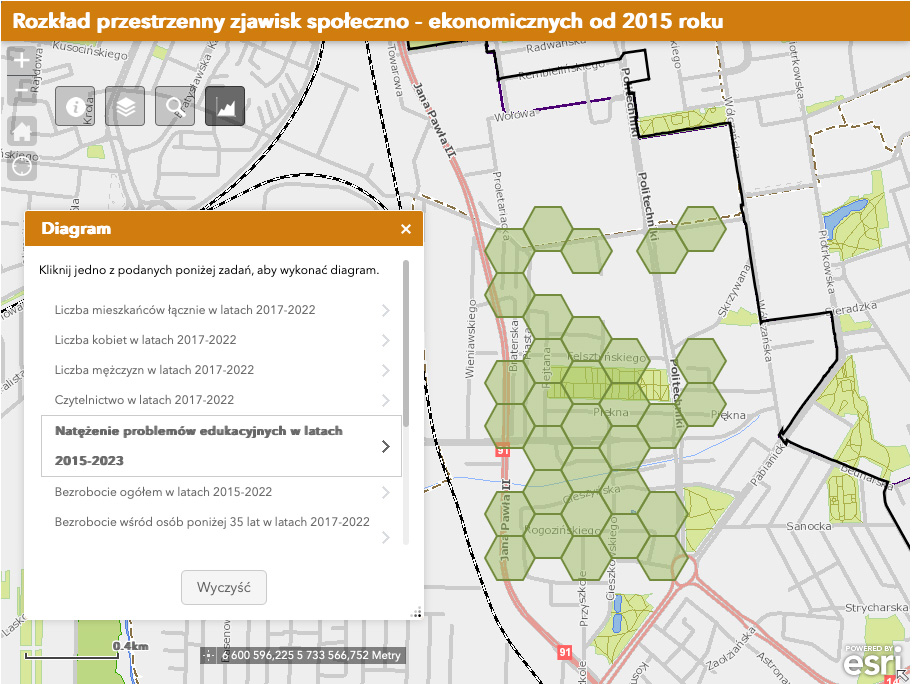Open the info widget
Screen dimensions: 913x684
pyautogui.click(x=75, y=106)
